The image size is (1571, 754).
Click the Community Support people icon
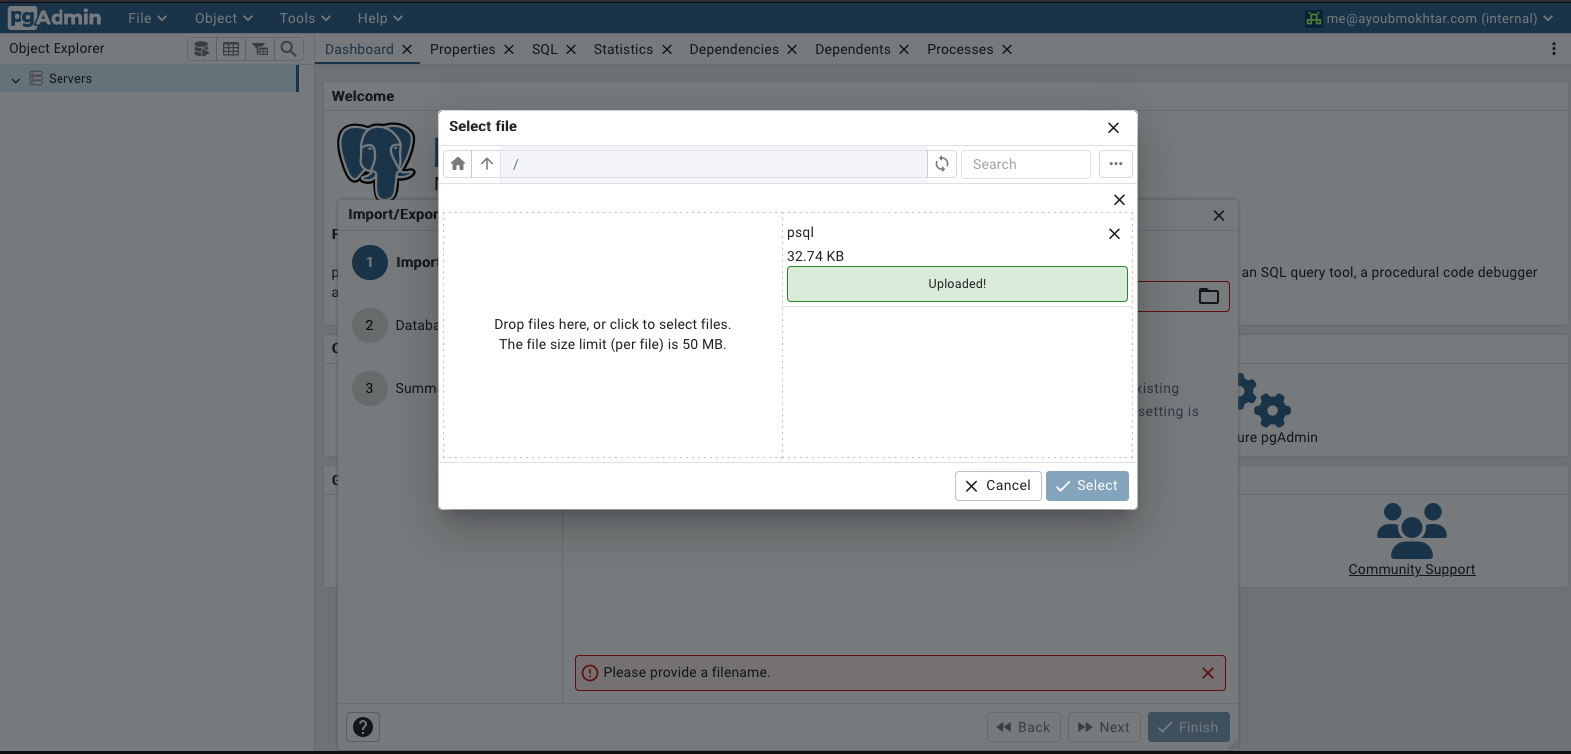(x=1412, y=530)
